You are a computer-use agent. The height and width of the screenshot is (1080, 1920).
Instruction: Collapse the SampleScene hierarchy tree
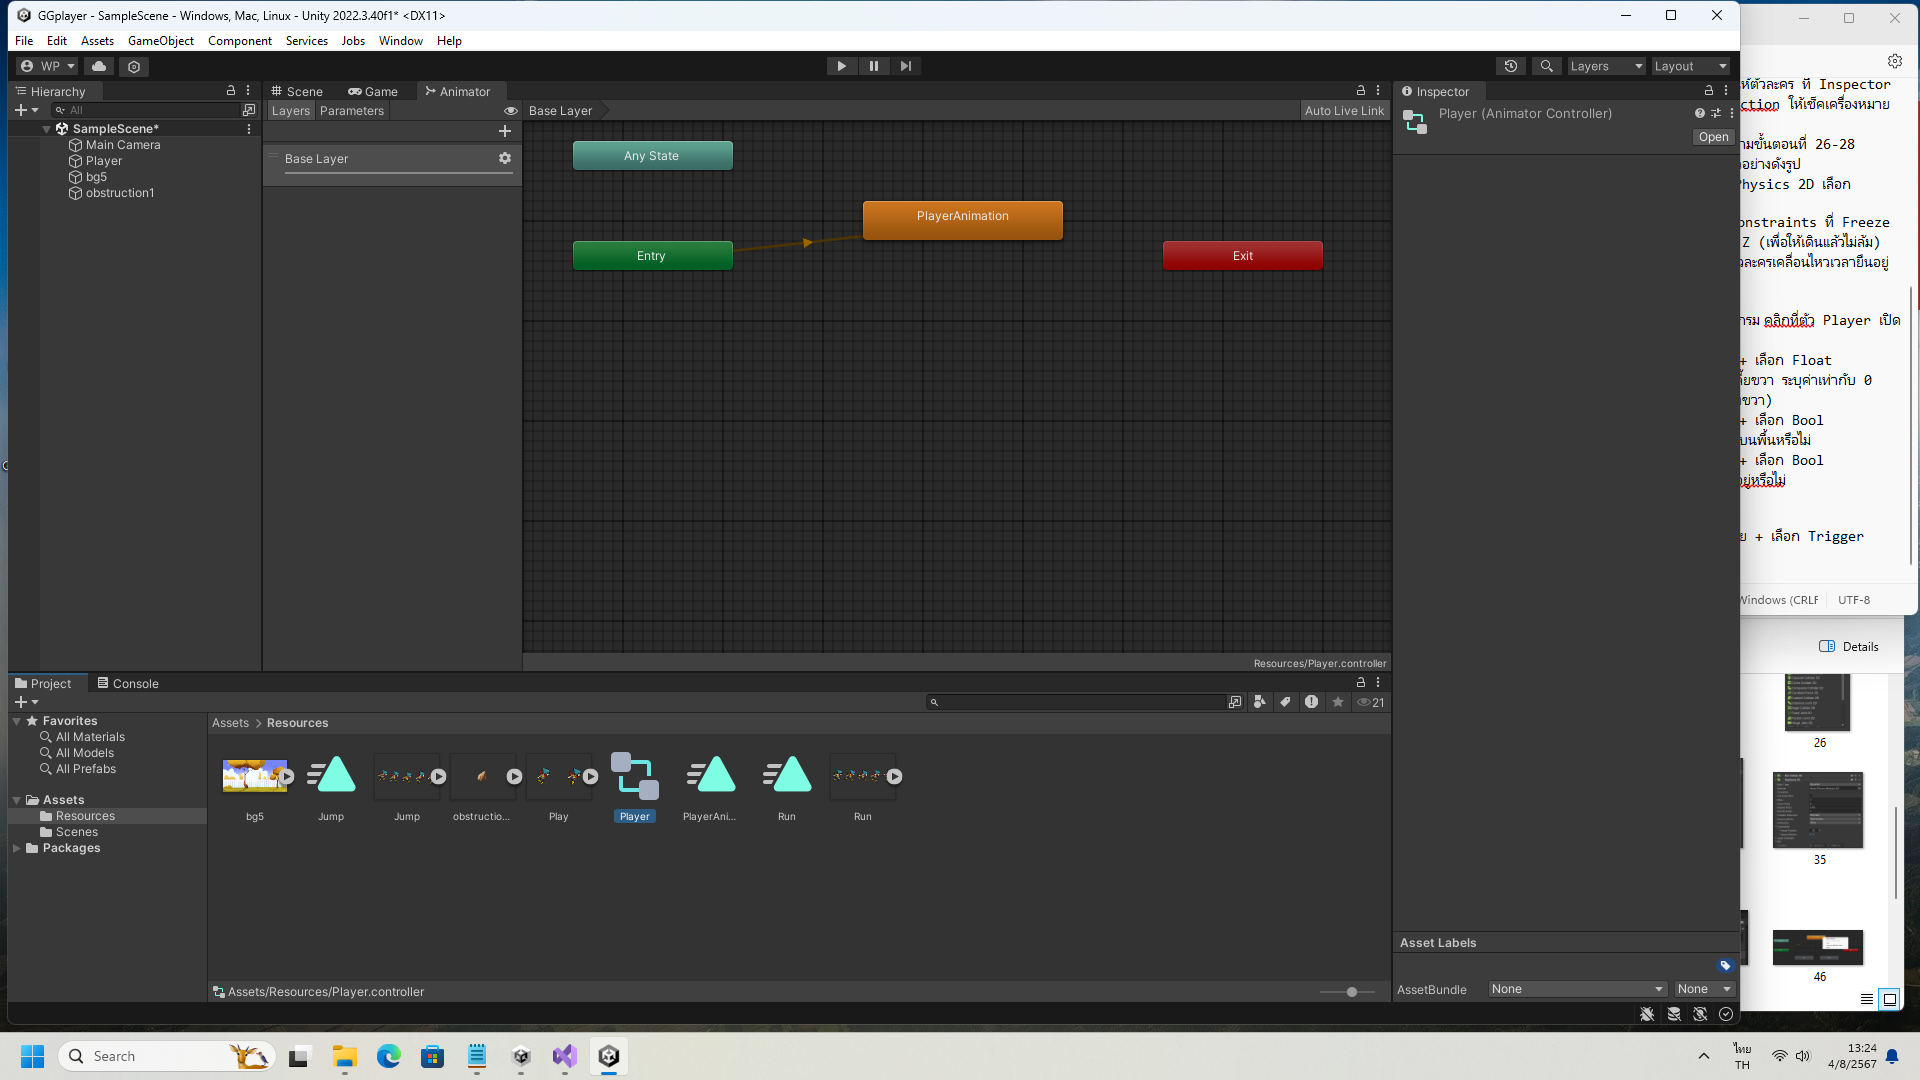click(46, 129)
